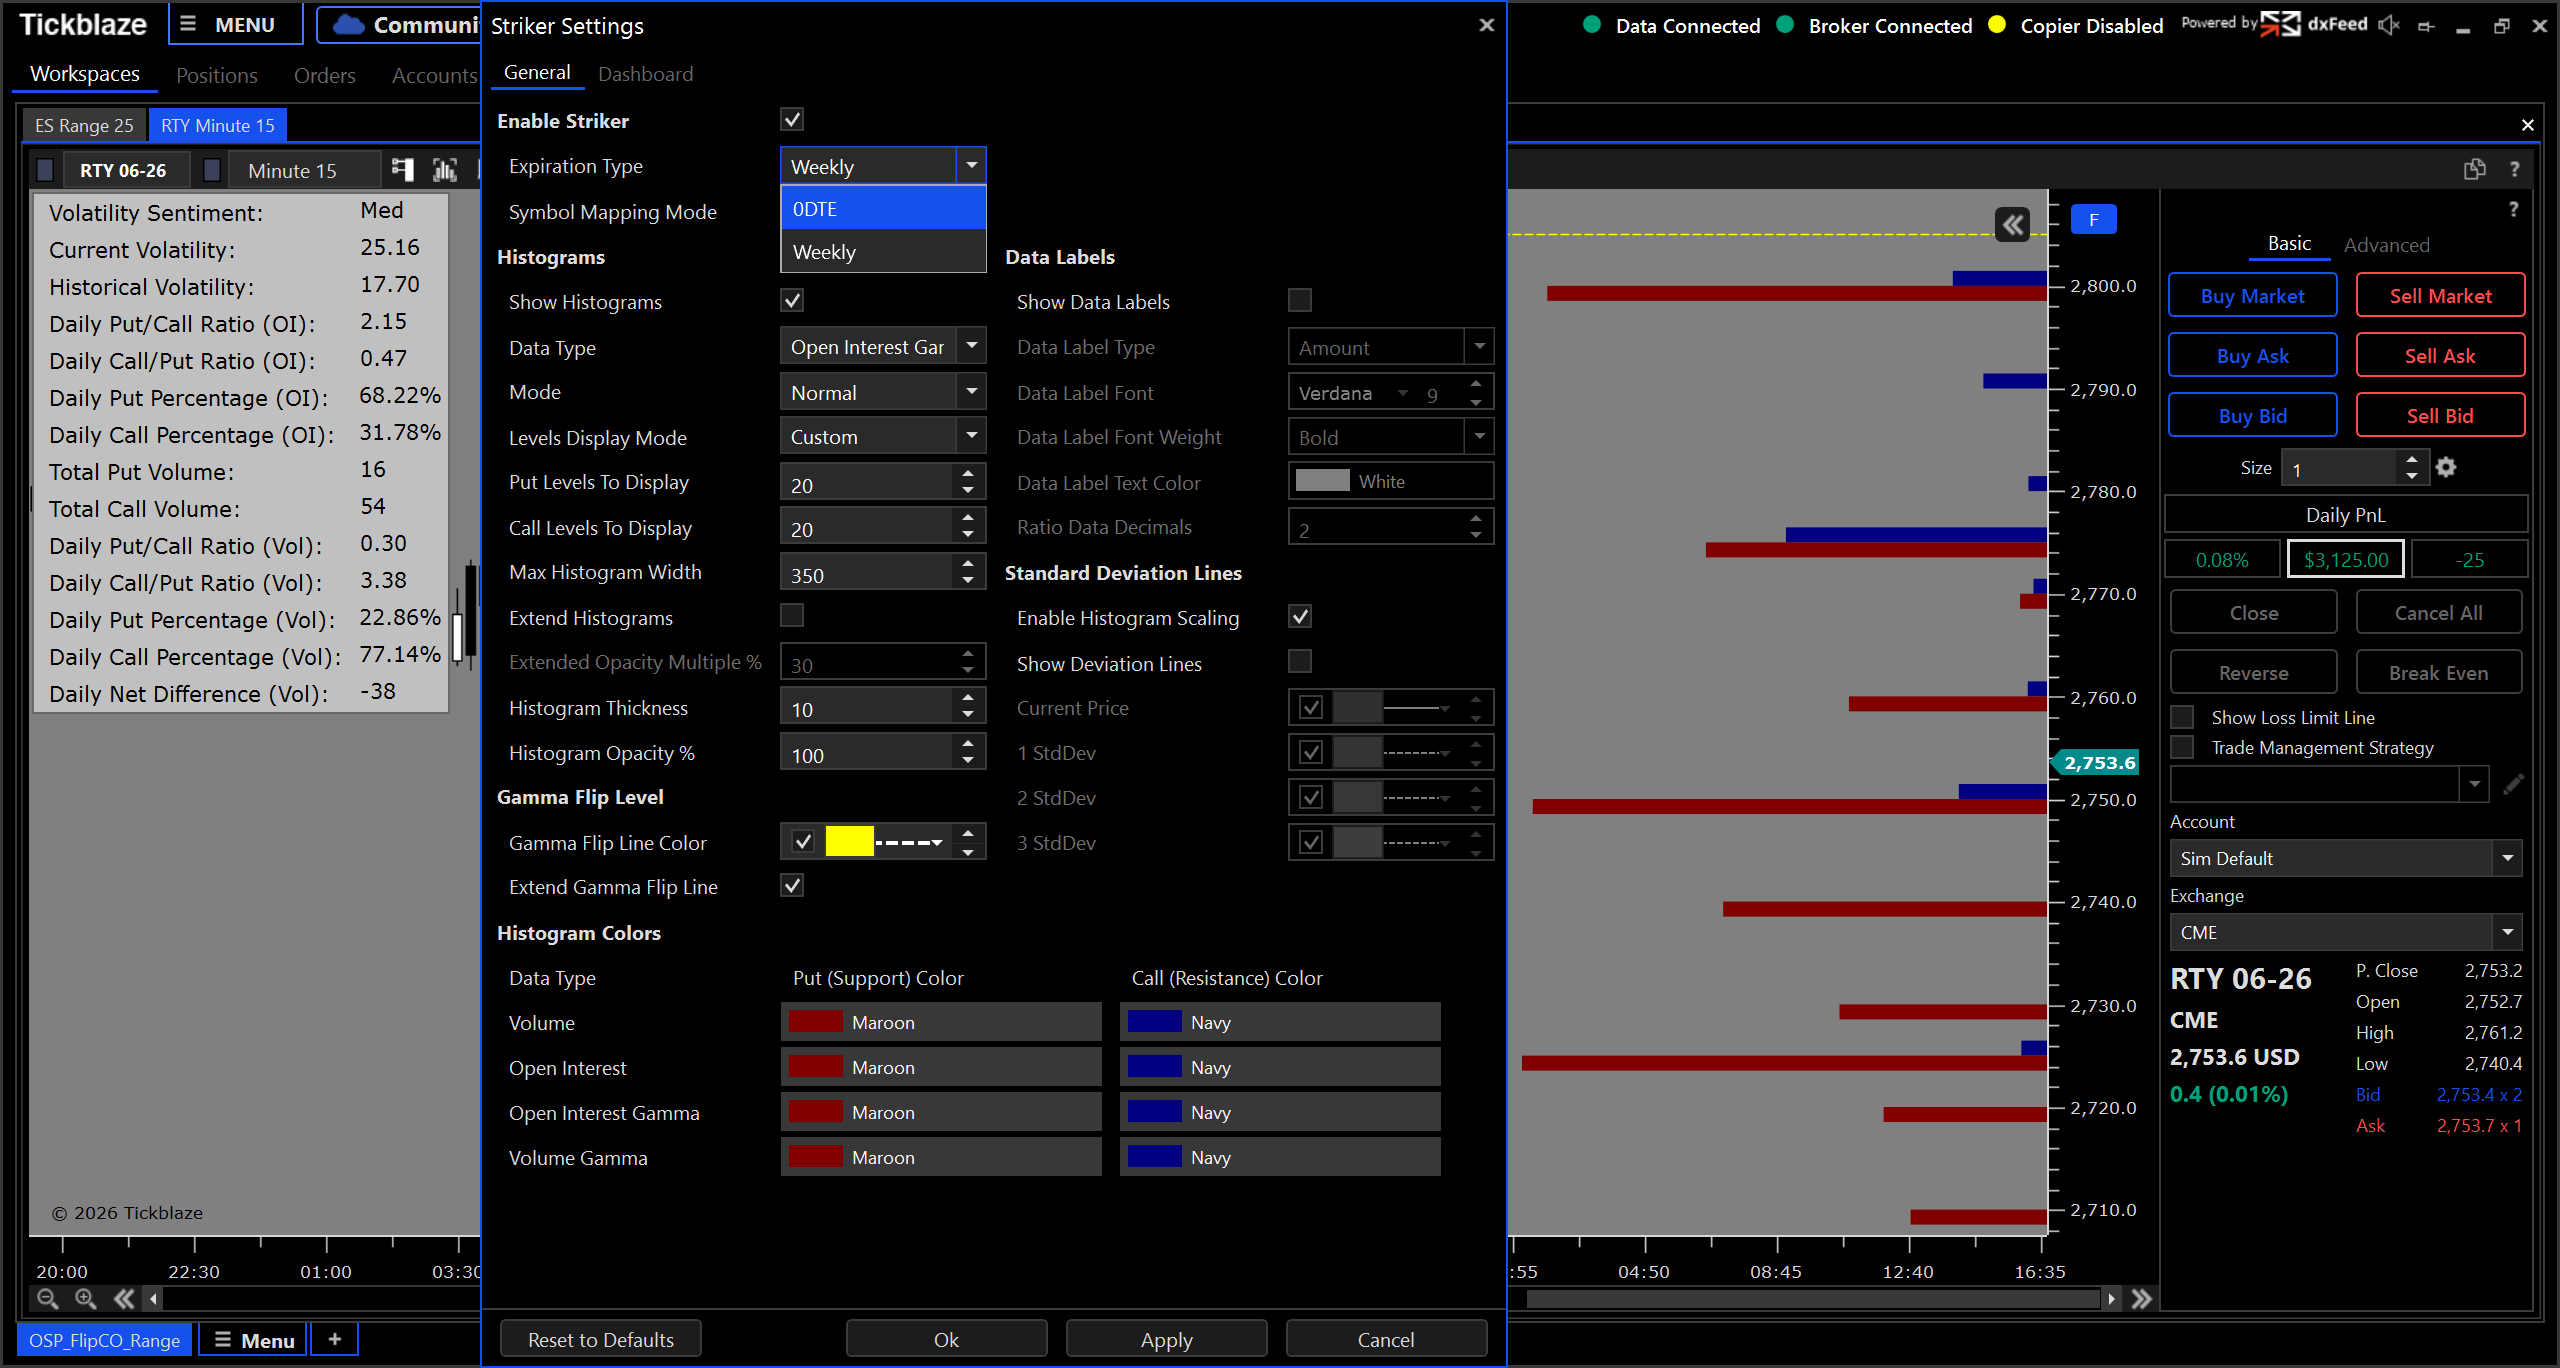
Task: Open the indicators icon in chart toolbar
Action: click(x=445, y=170)
